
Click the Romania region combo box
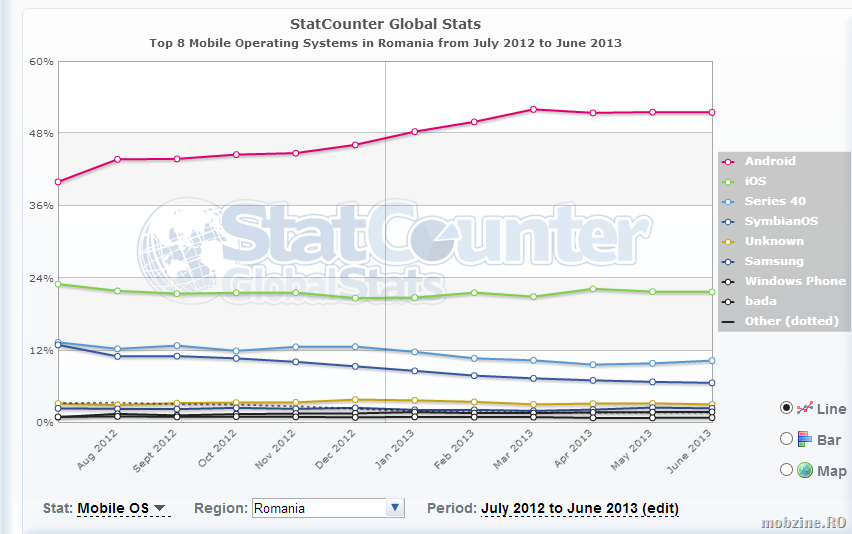tap(319, 508)
